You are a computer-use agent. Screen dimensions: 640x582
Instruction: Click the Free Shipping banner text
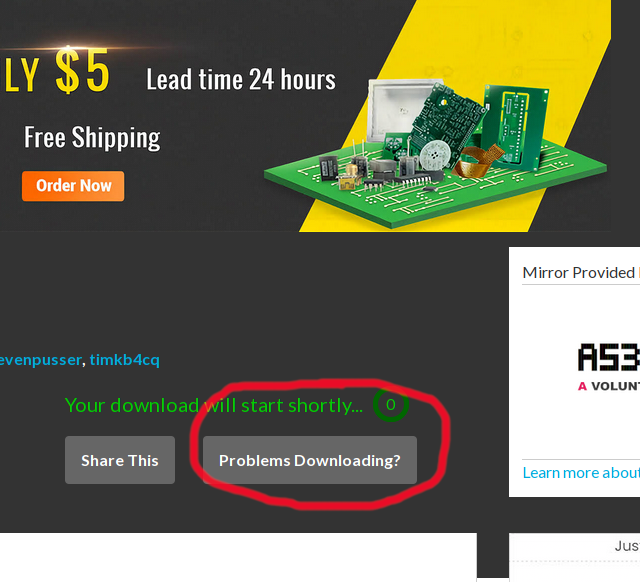pos(92,138)
